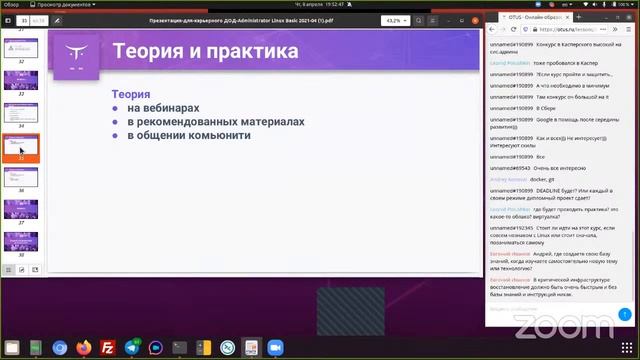Open the 43.2% zoom level dropdown
The image size is (640, 360).
pos(395,20)
